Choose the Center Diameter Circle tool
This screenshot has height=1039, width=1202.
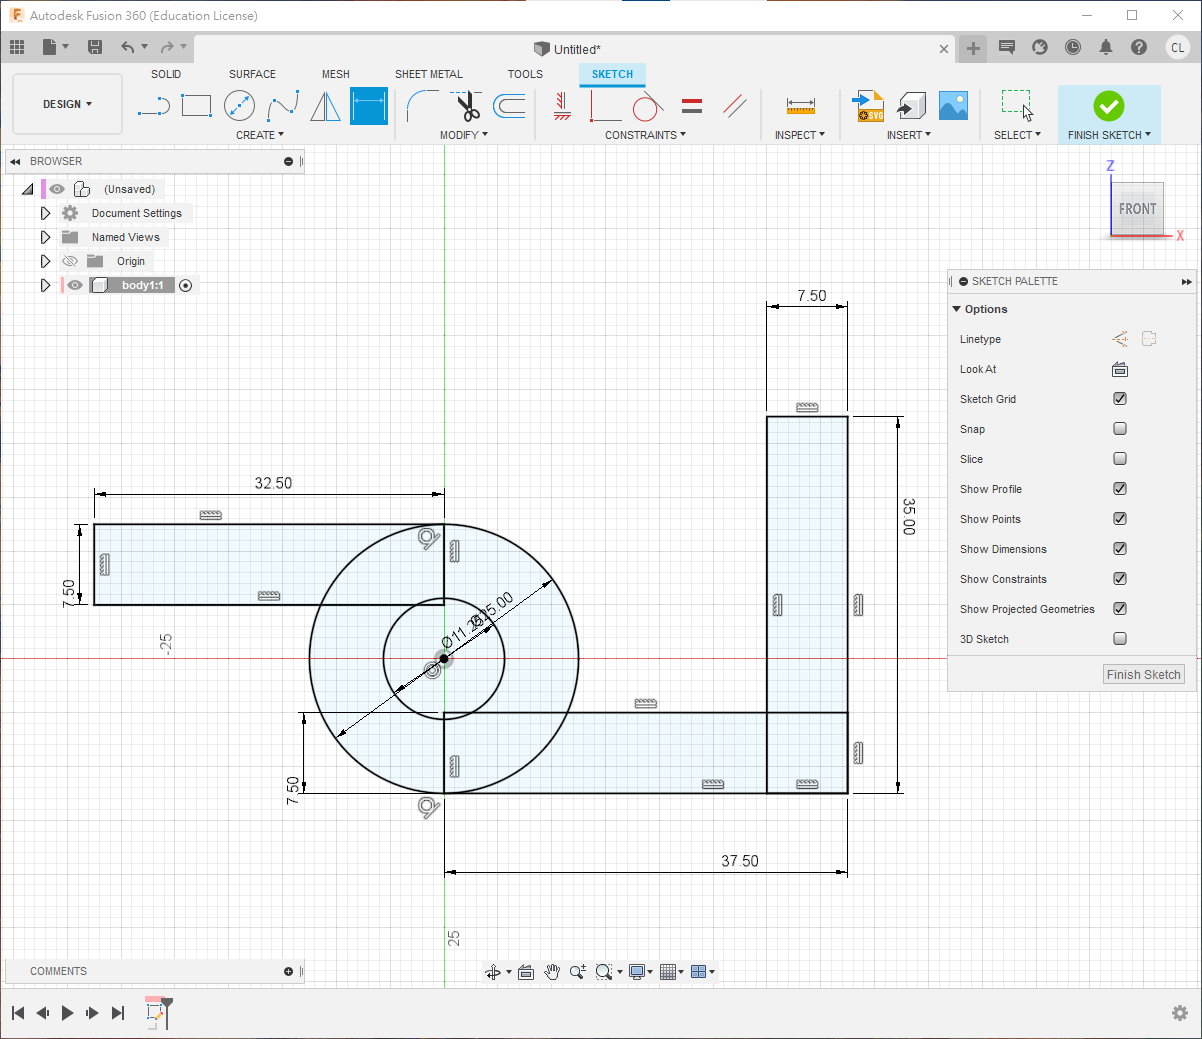pos(239,106)
